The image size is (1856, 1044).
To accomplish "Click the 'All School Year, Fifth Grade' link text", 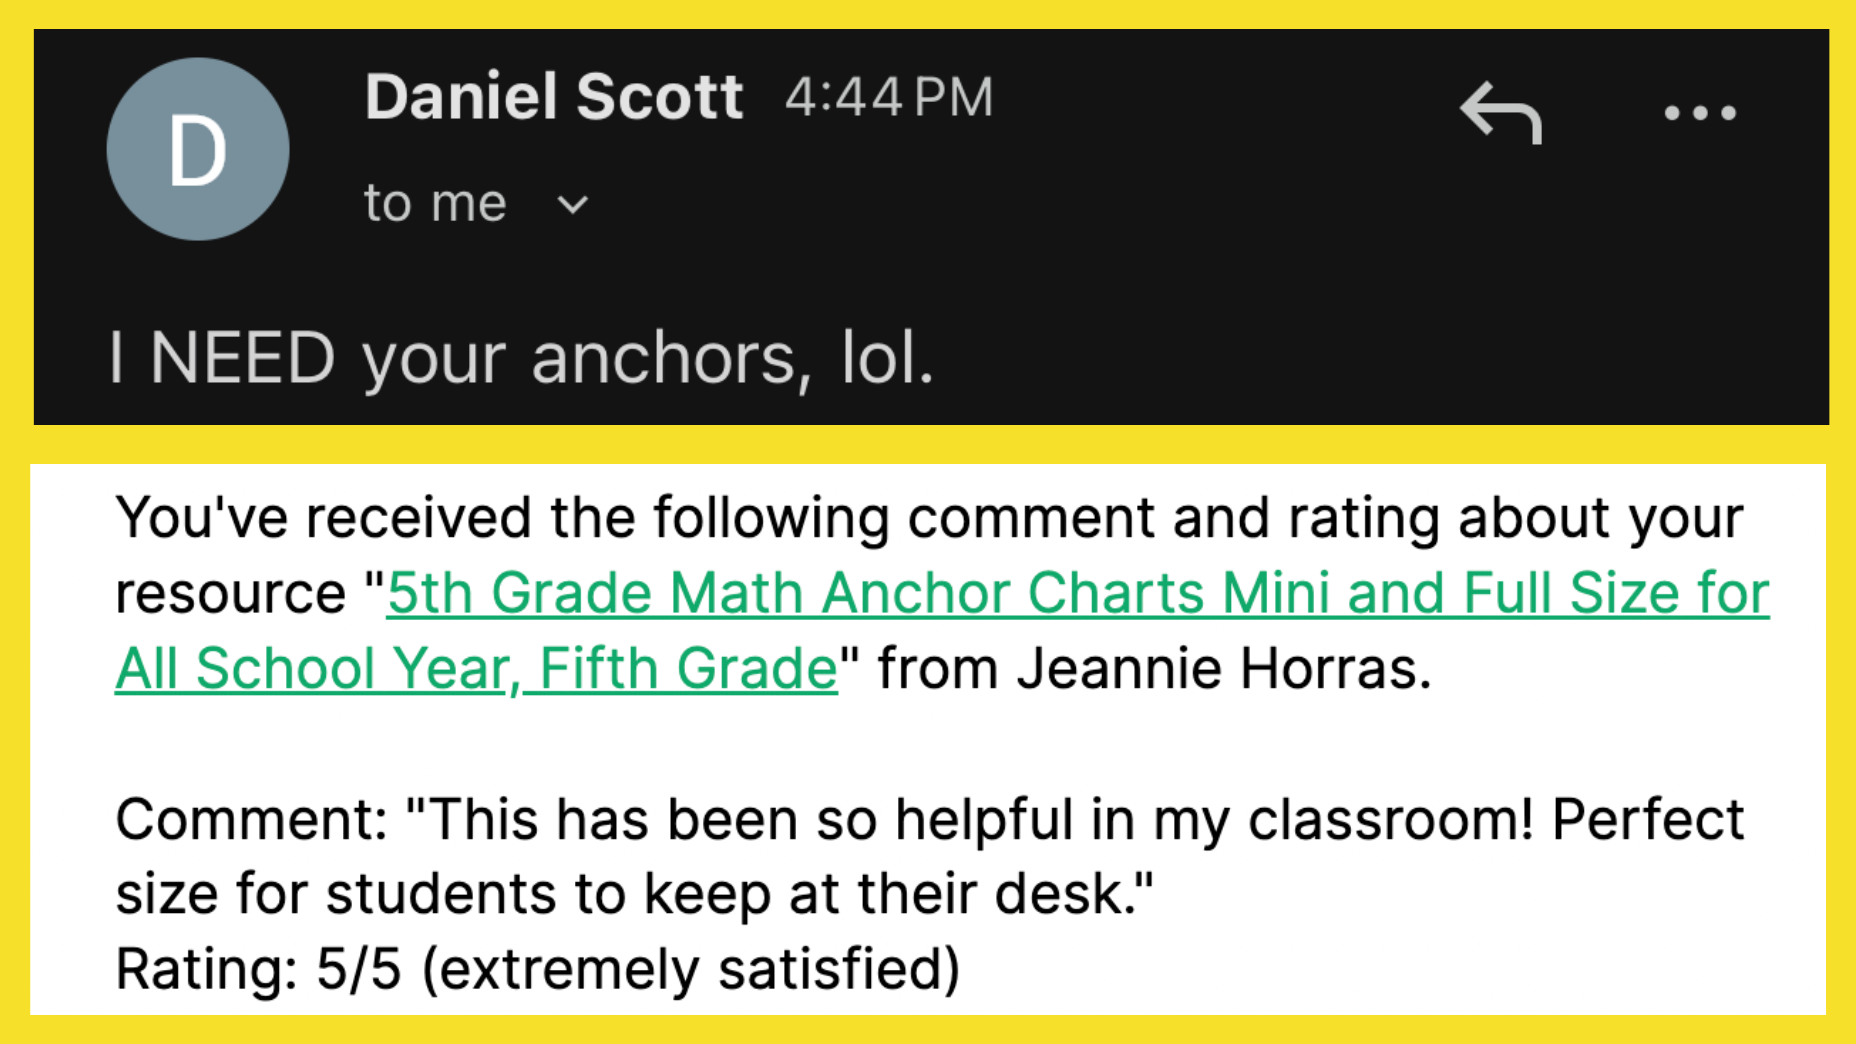I will [476, 668].
